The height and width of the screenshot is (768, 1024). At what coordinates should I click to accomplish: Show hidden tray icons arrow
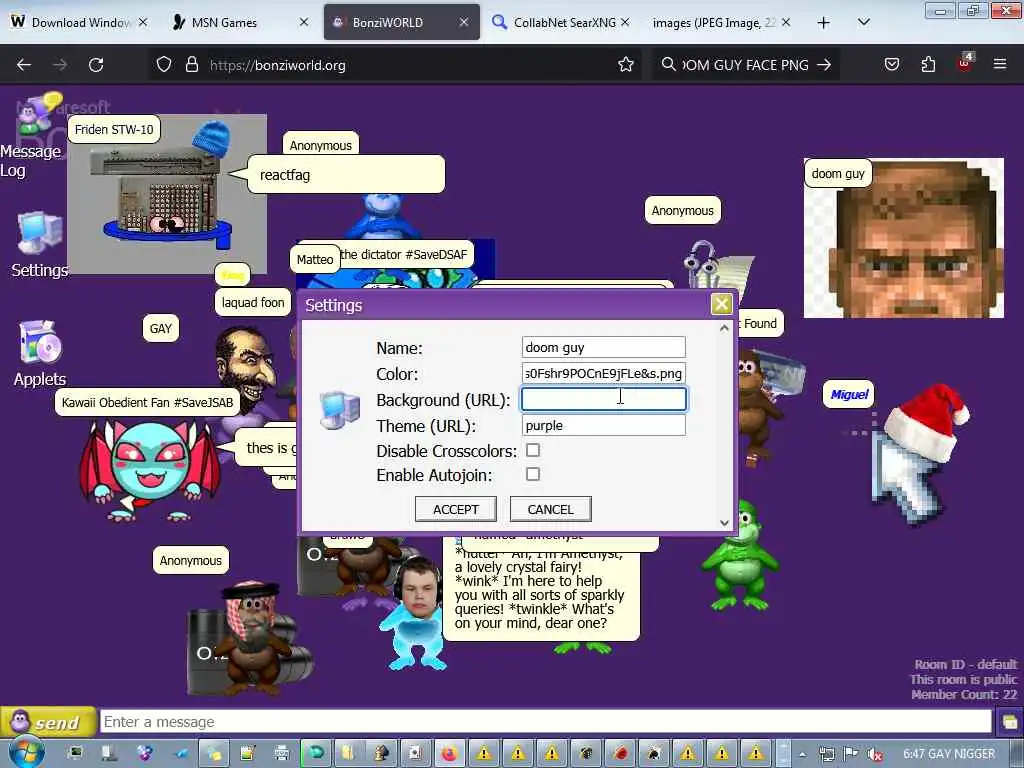[x=802, y=755]
